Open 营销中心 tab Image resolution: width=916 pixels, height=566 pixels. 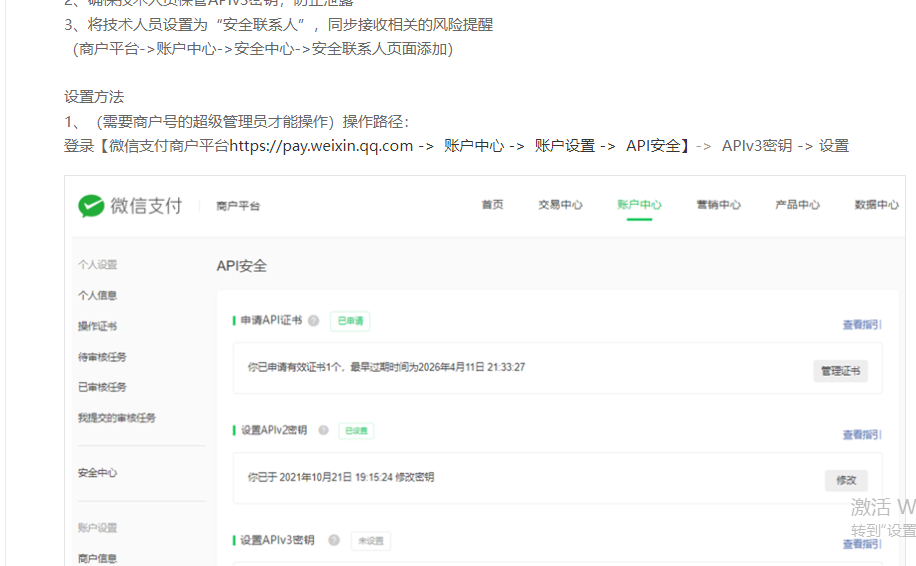pos(719,204)
